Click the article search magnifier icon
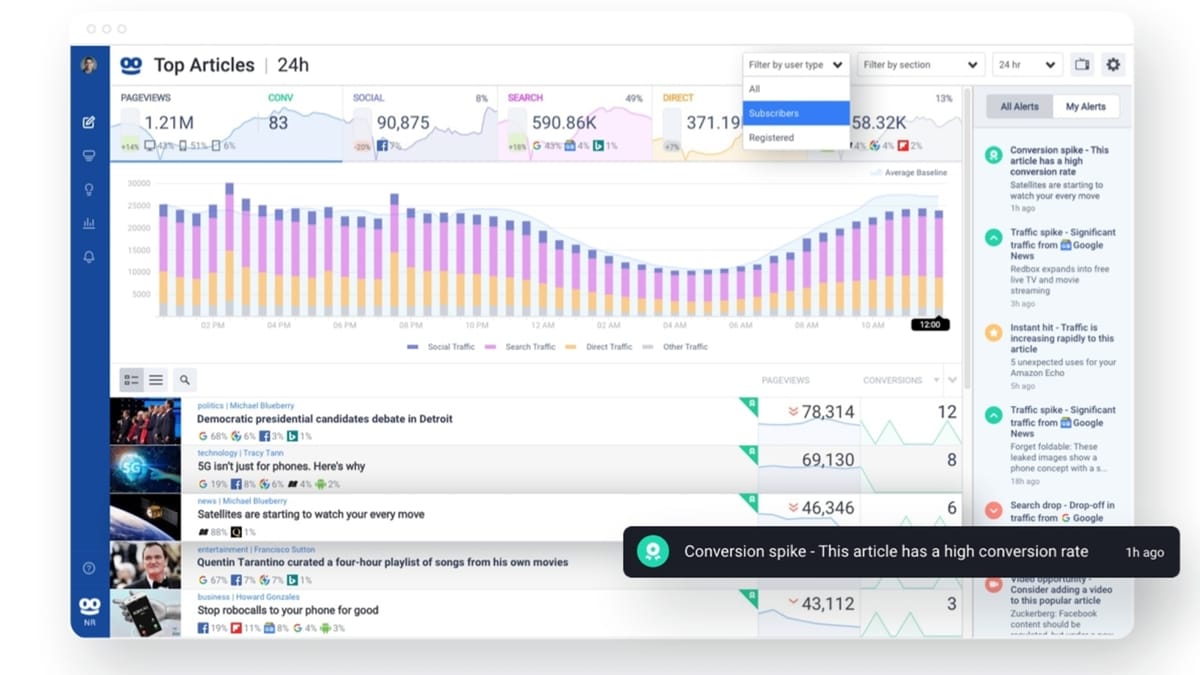1200x675 pixels. [x=184, y=380]
